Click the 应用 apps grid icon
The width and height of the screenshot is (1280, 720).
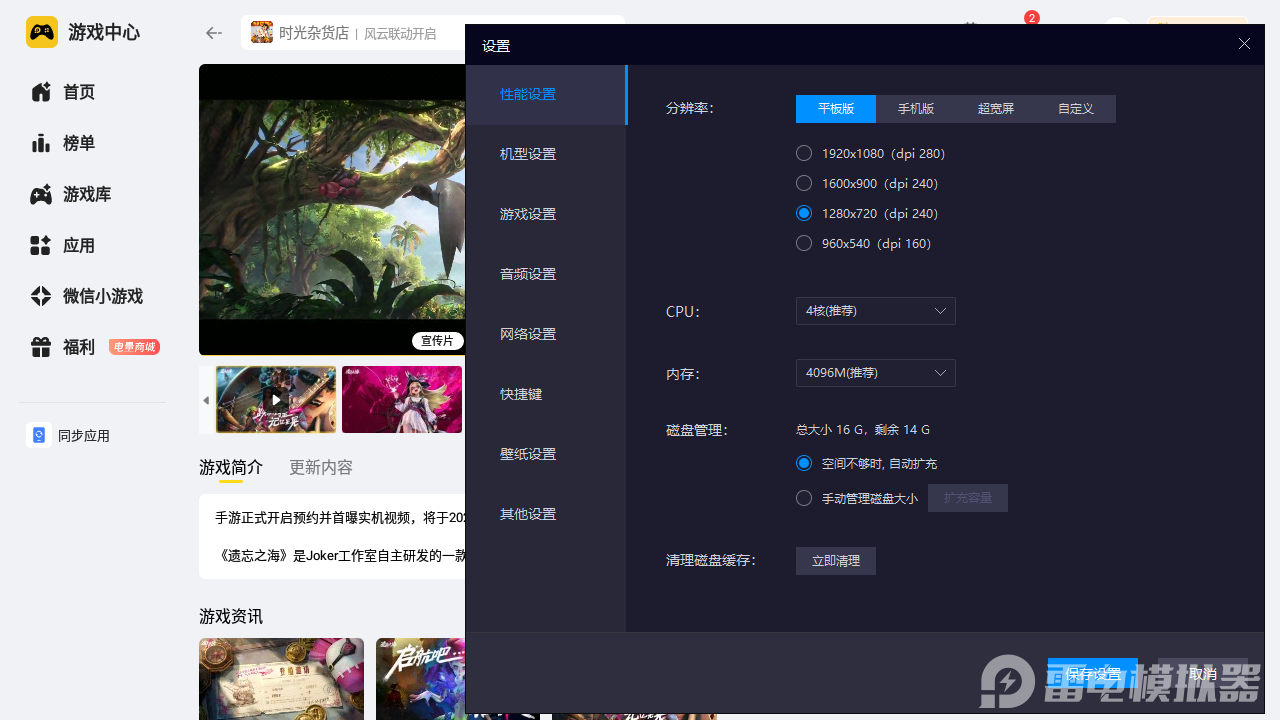(41, 246)
